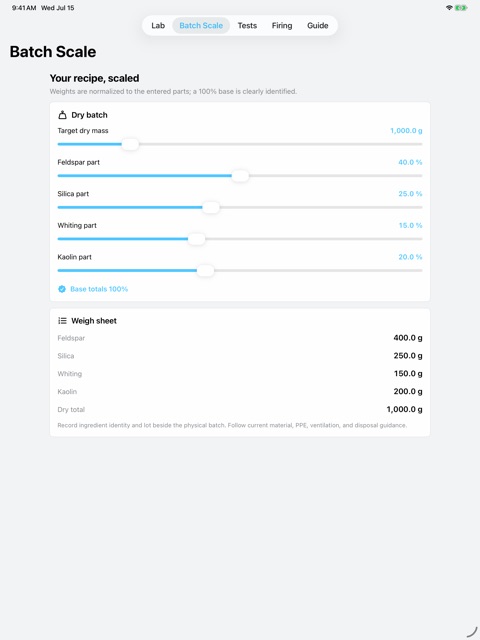Select the Batch Scale tab
The height and width of the screenshot is (640, 480).
click(x=201, y=25)
